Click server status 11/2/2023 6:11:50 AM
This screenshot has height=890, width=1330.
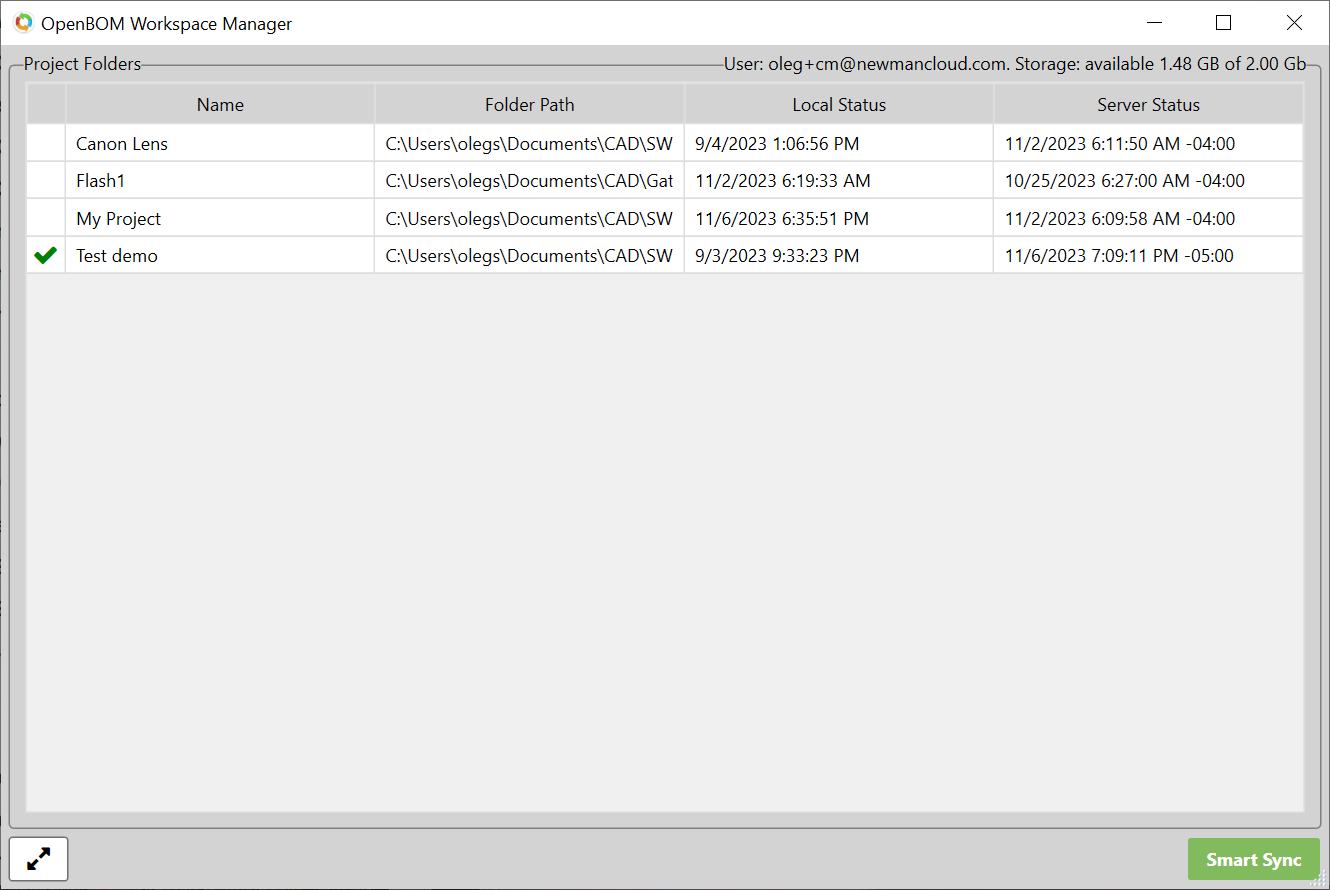[x=1120, y=144]
